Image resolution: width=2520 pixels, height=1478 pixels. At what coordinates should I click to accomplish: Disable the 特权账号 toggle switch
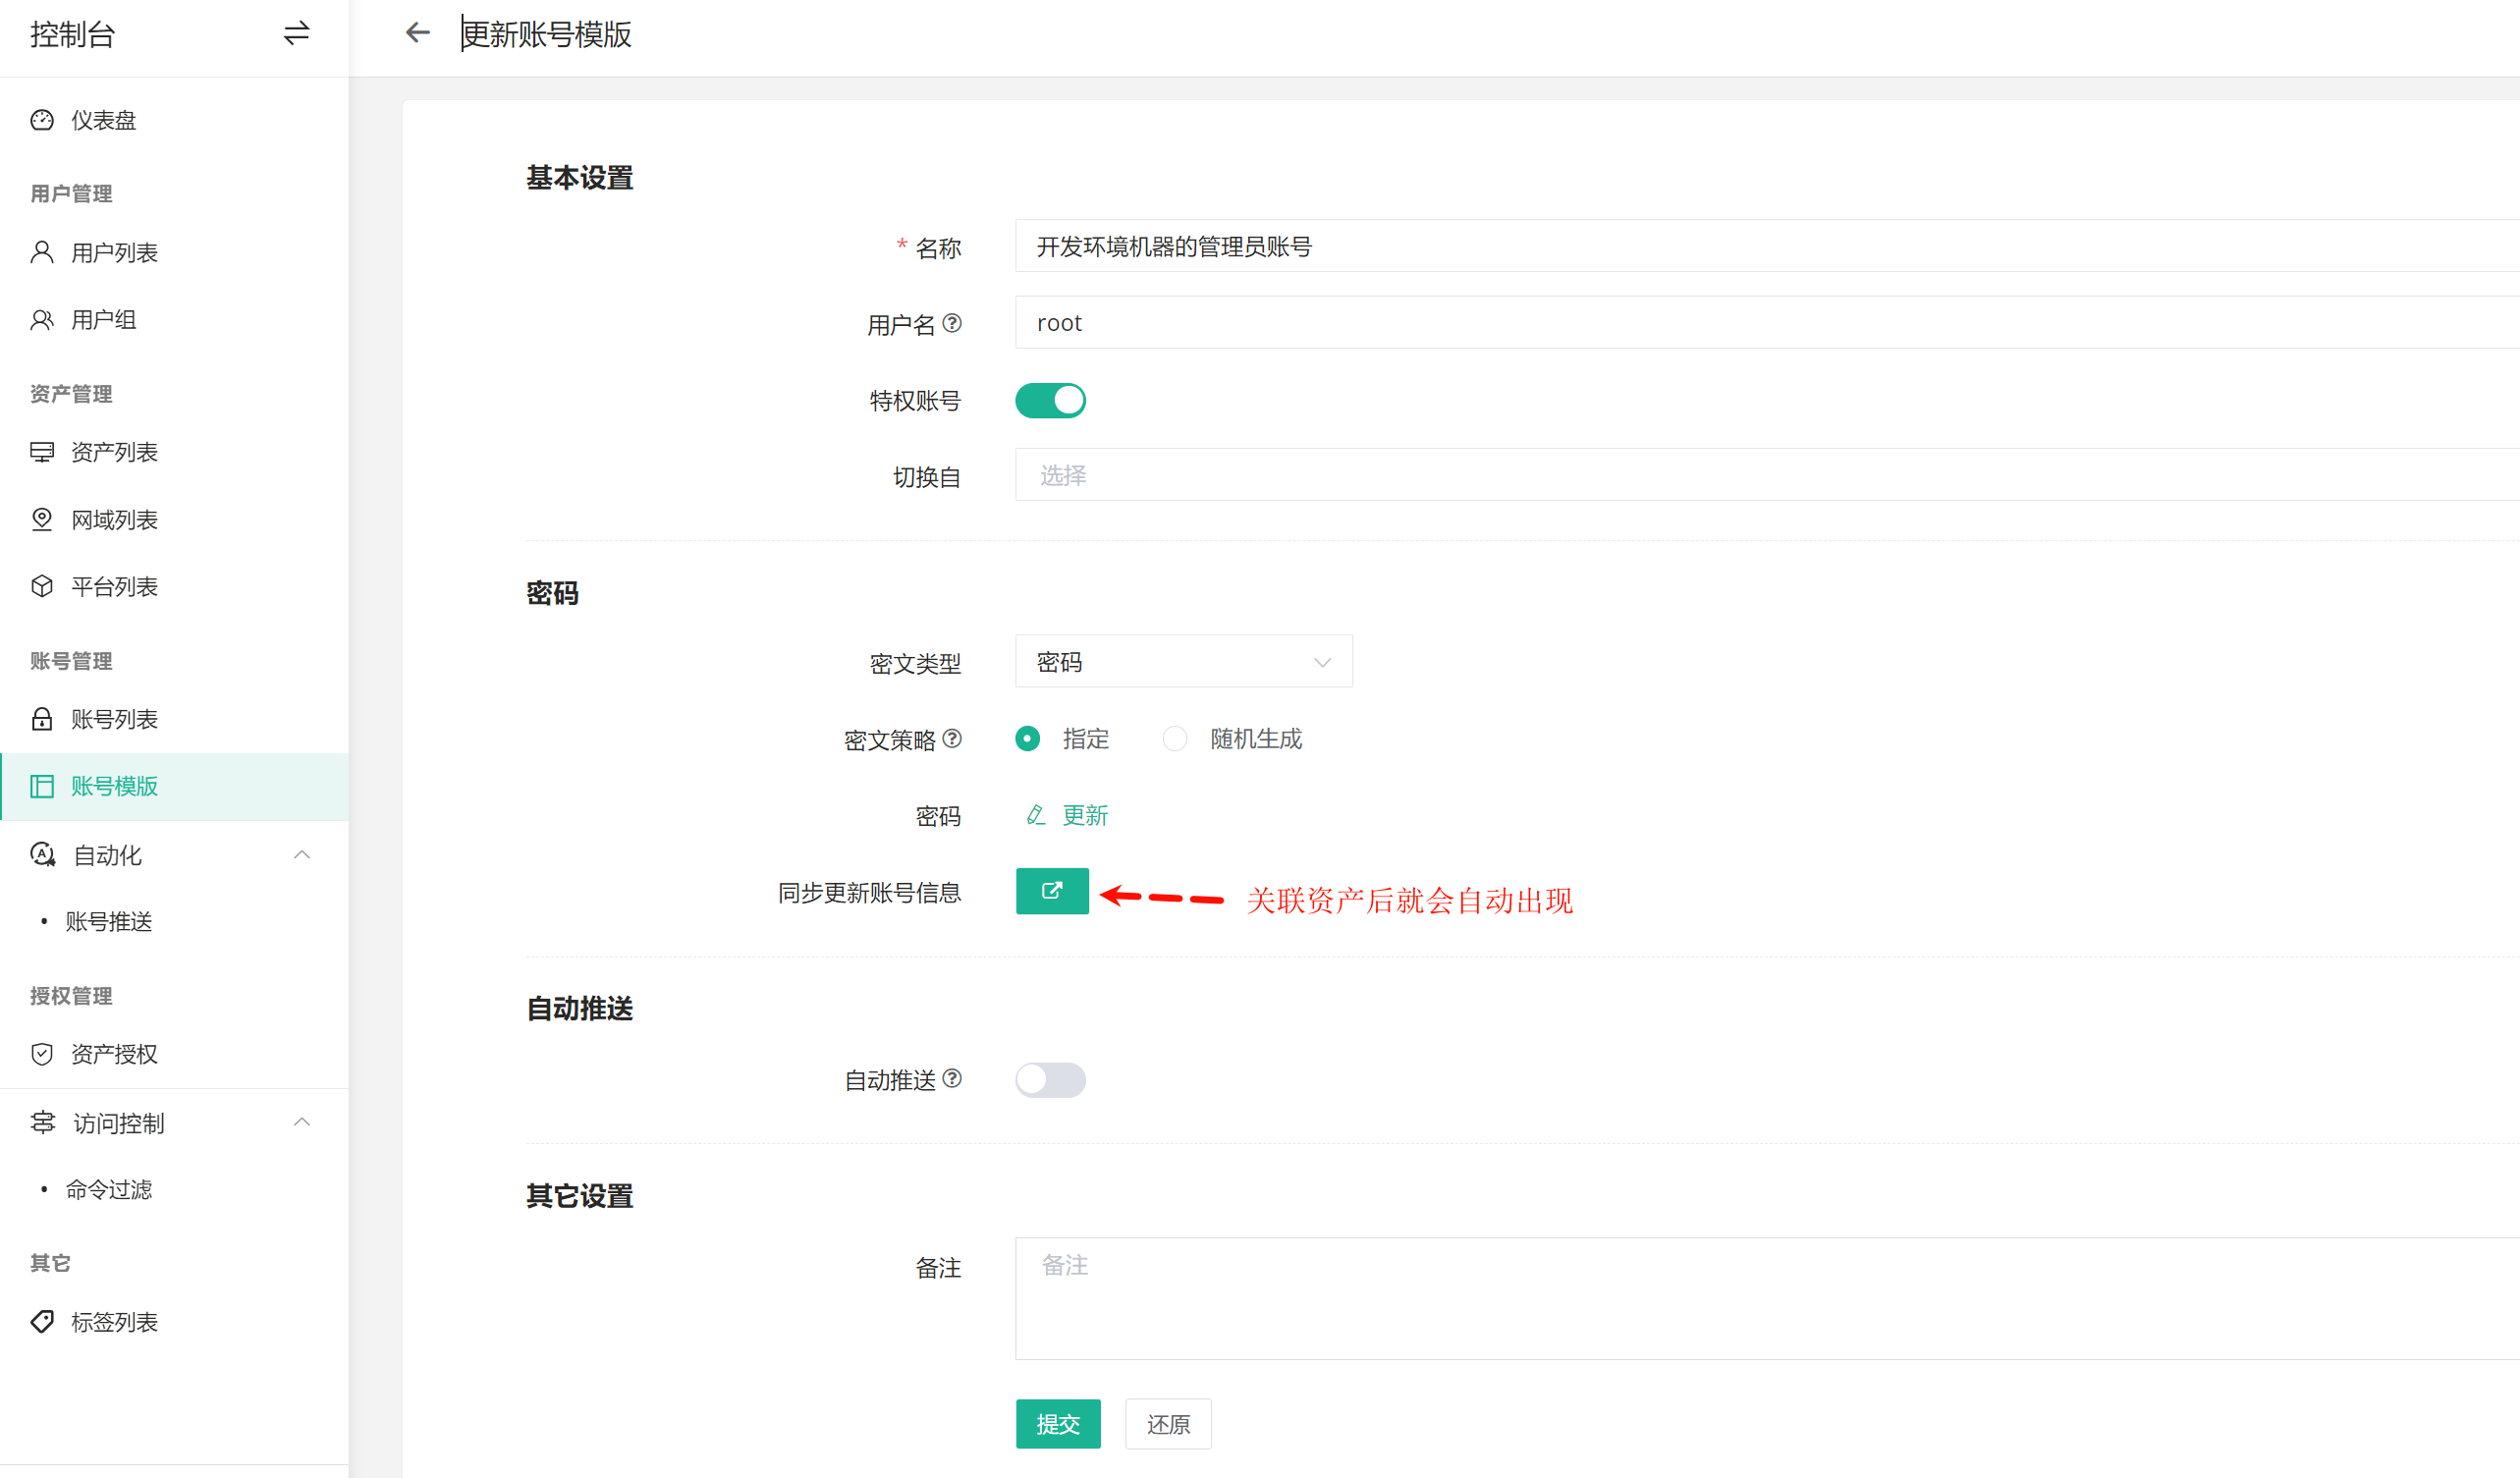[x=1049, y=400]
